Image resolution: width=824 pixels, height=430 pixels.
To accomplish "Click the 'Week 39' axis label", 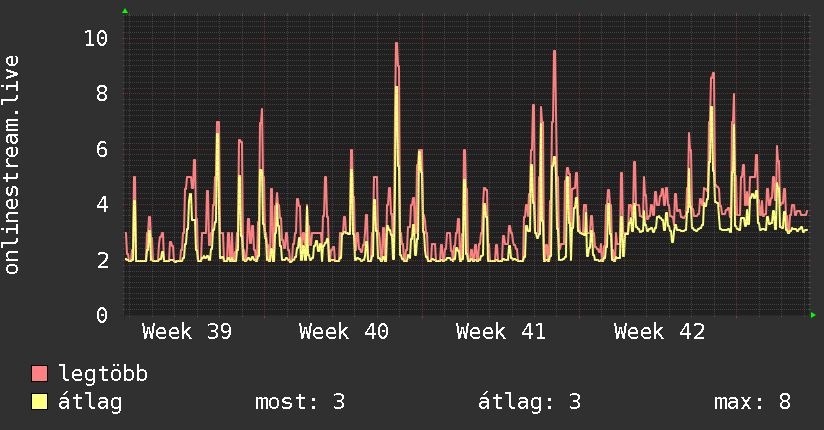I will [x=187, y=332].
